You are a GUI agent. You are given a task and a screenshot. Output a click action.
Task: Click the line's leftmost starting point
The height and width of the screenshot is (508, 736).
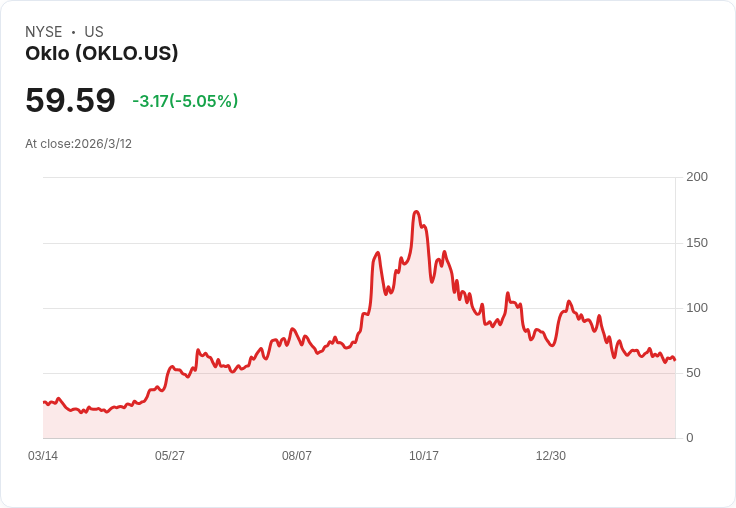pyautogui.click(x=44, y=402)
